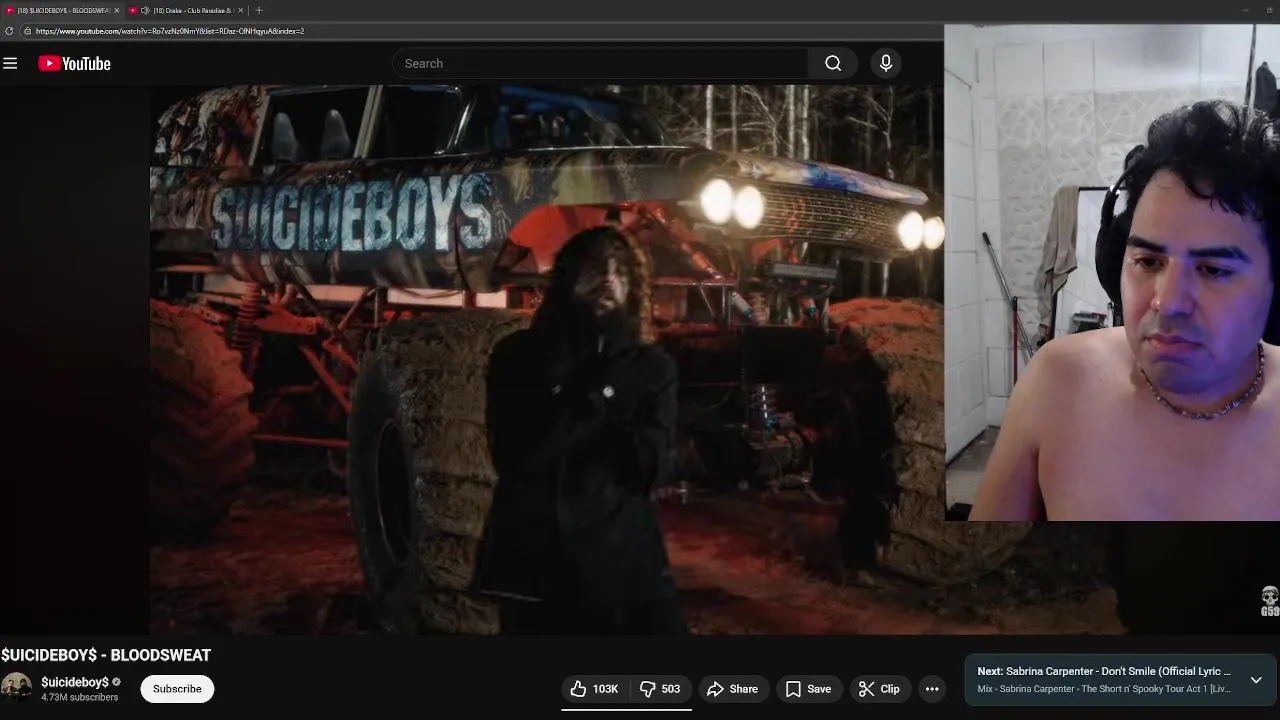Image resolution: width=1280 pixels, height=720 pixels.
Task: Pause the BLOODSWEAT video player
Action: 546,360
